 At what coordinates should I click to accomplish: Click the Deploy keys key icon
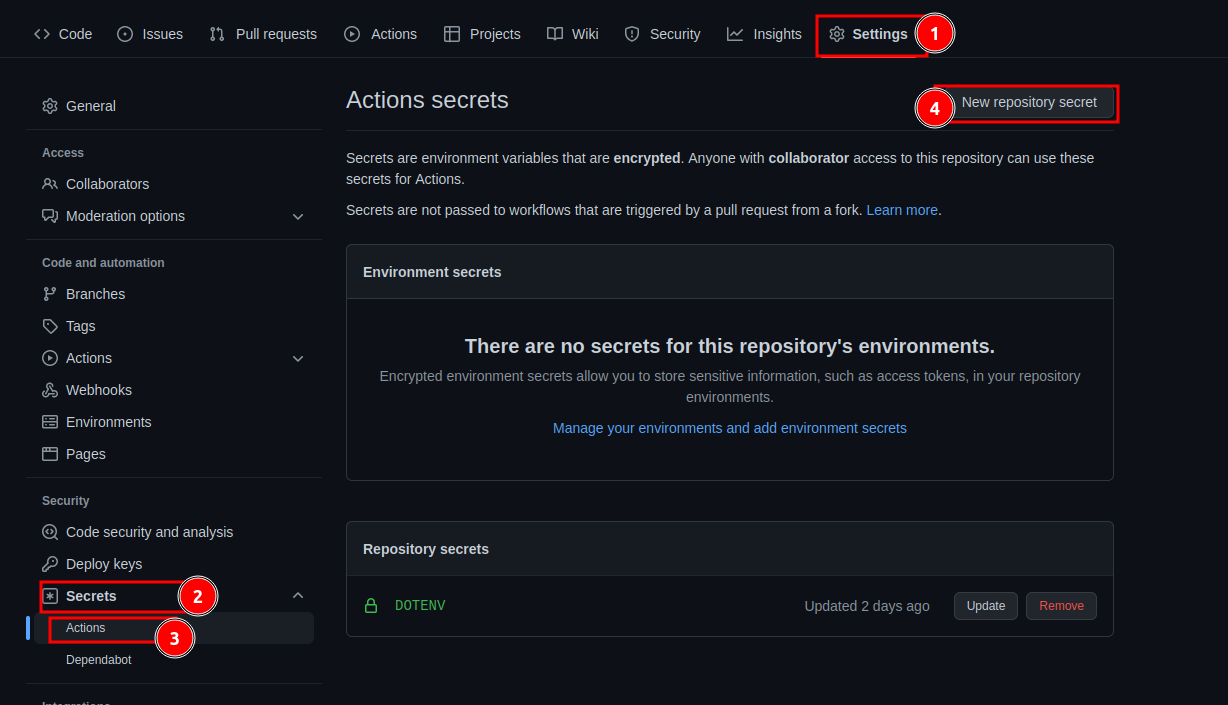50,564
